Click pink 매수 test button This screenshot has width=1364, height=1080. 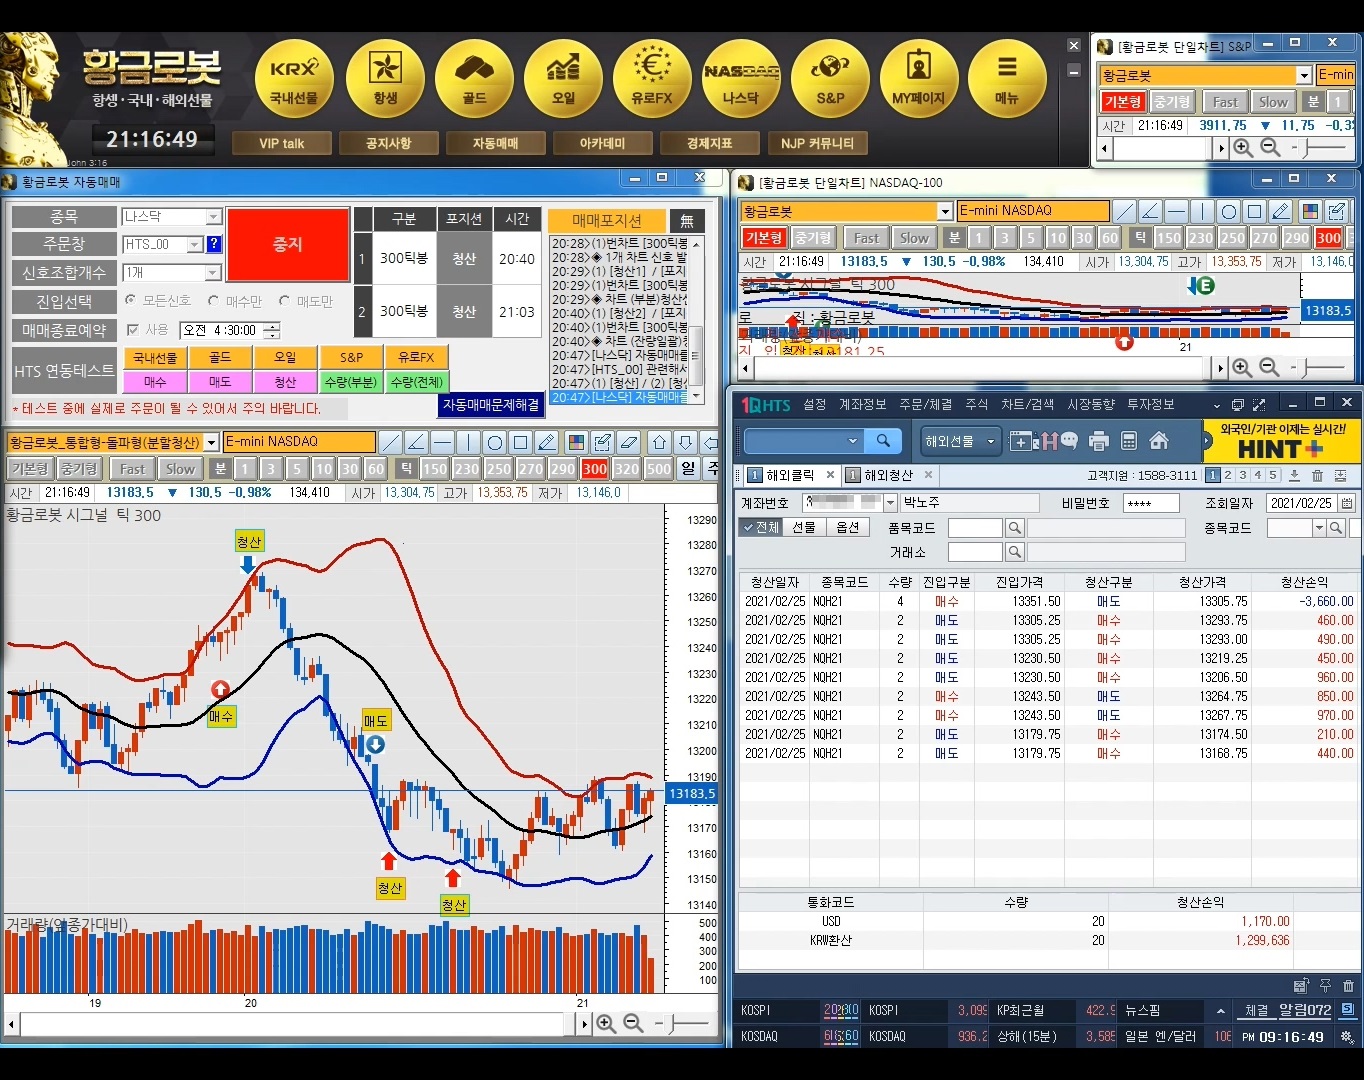[155, 382]
